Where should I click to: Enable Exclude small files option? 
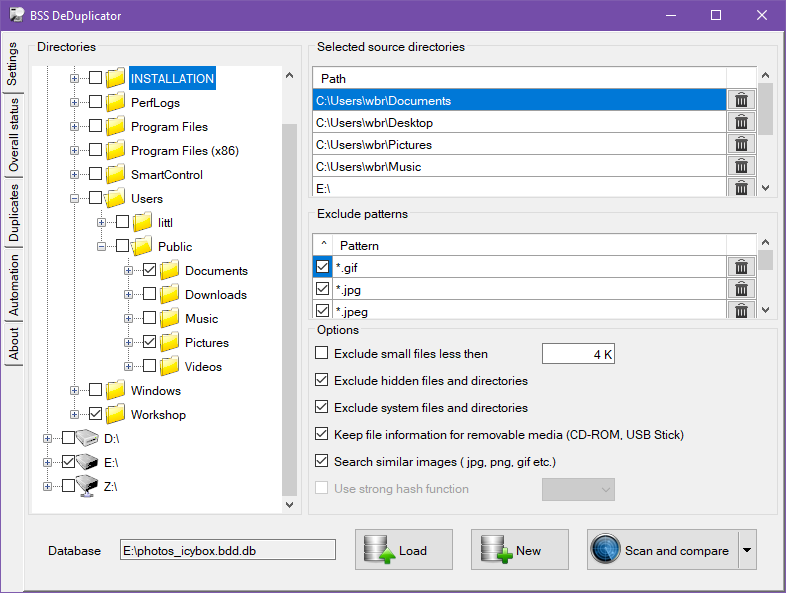(322, 353)
